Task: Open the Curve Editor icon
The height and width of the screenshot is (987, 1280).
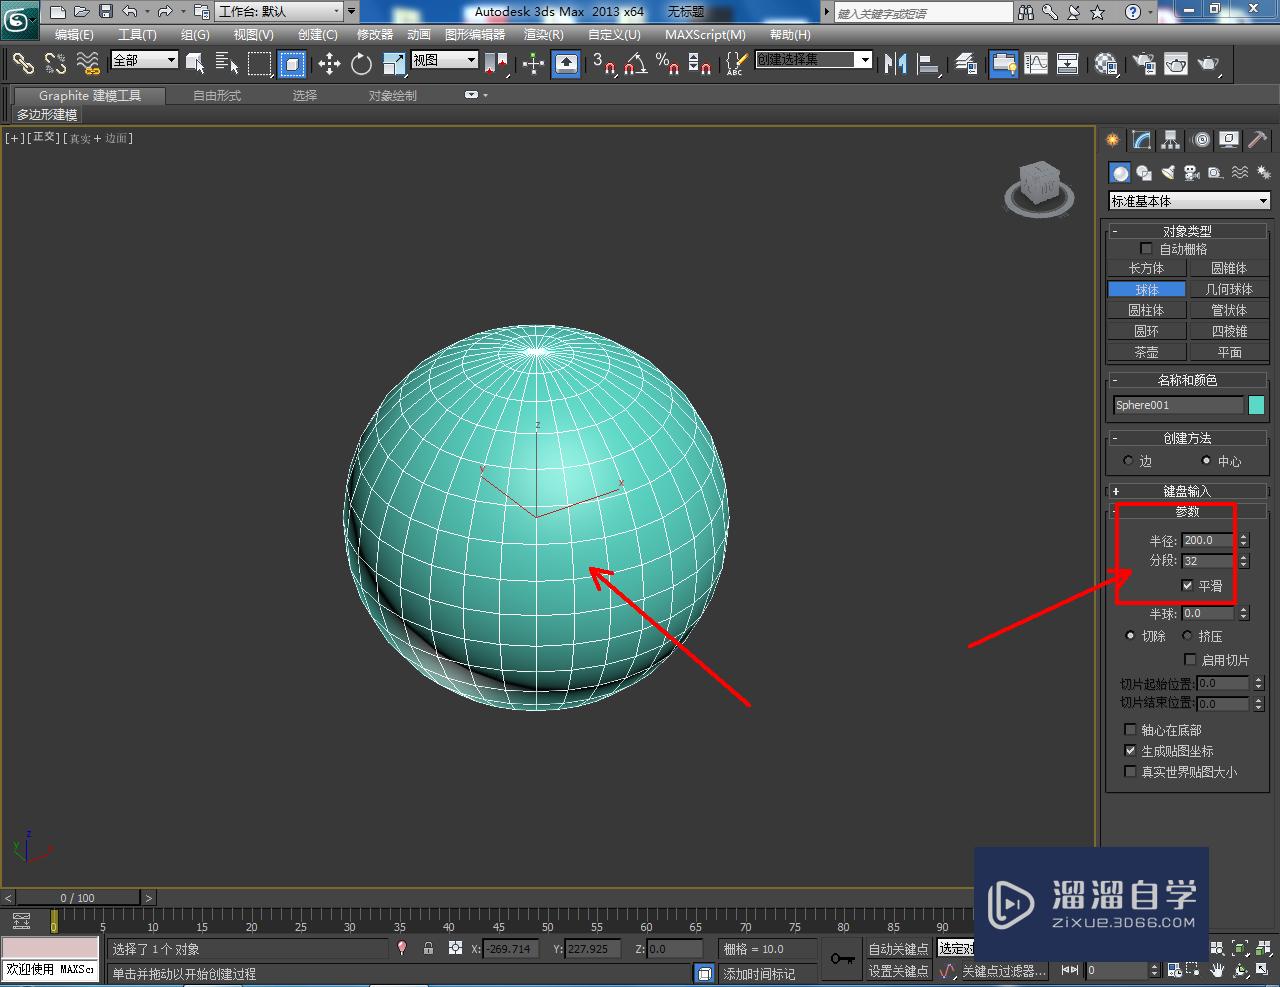Action: point(1036,64)
